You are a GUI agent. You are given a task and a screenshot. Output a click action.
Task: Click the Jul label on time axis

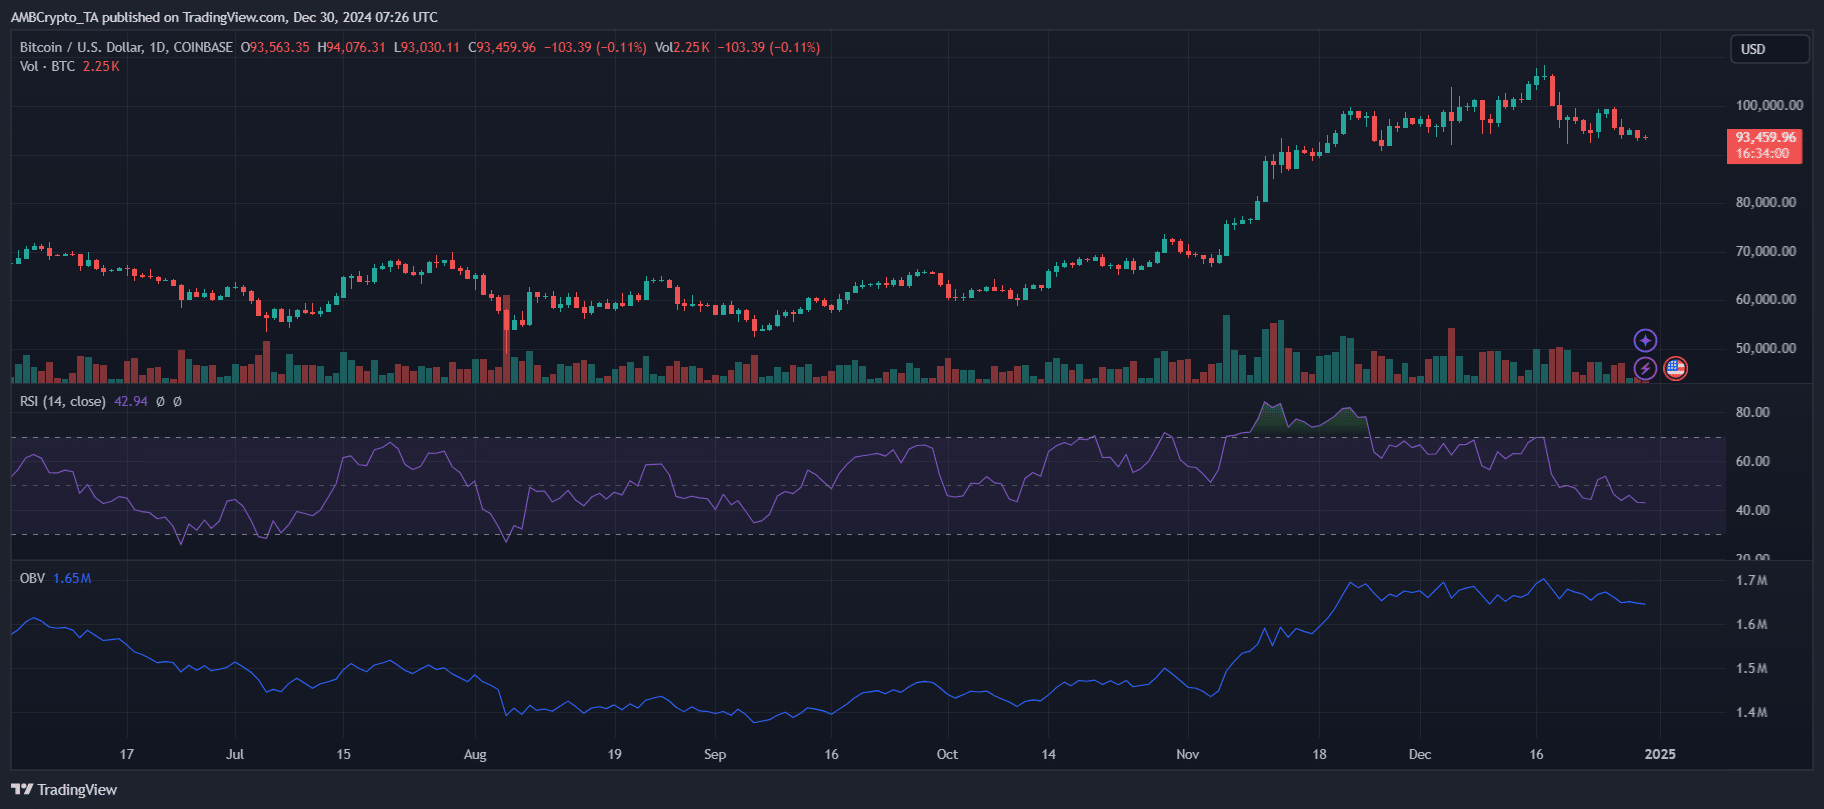click(235, 754)
